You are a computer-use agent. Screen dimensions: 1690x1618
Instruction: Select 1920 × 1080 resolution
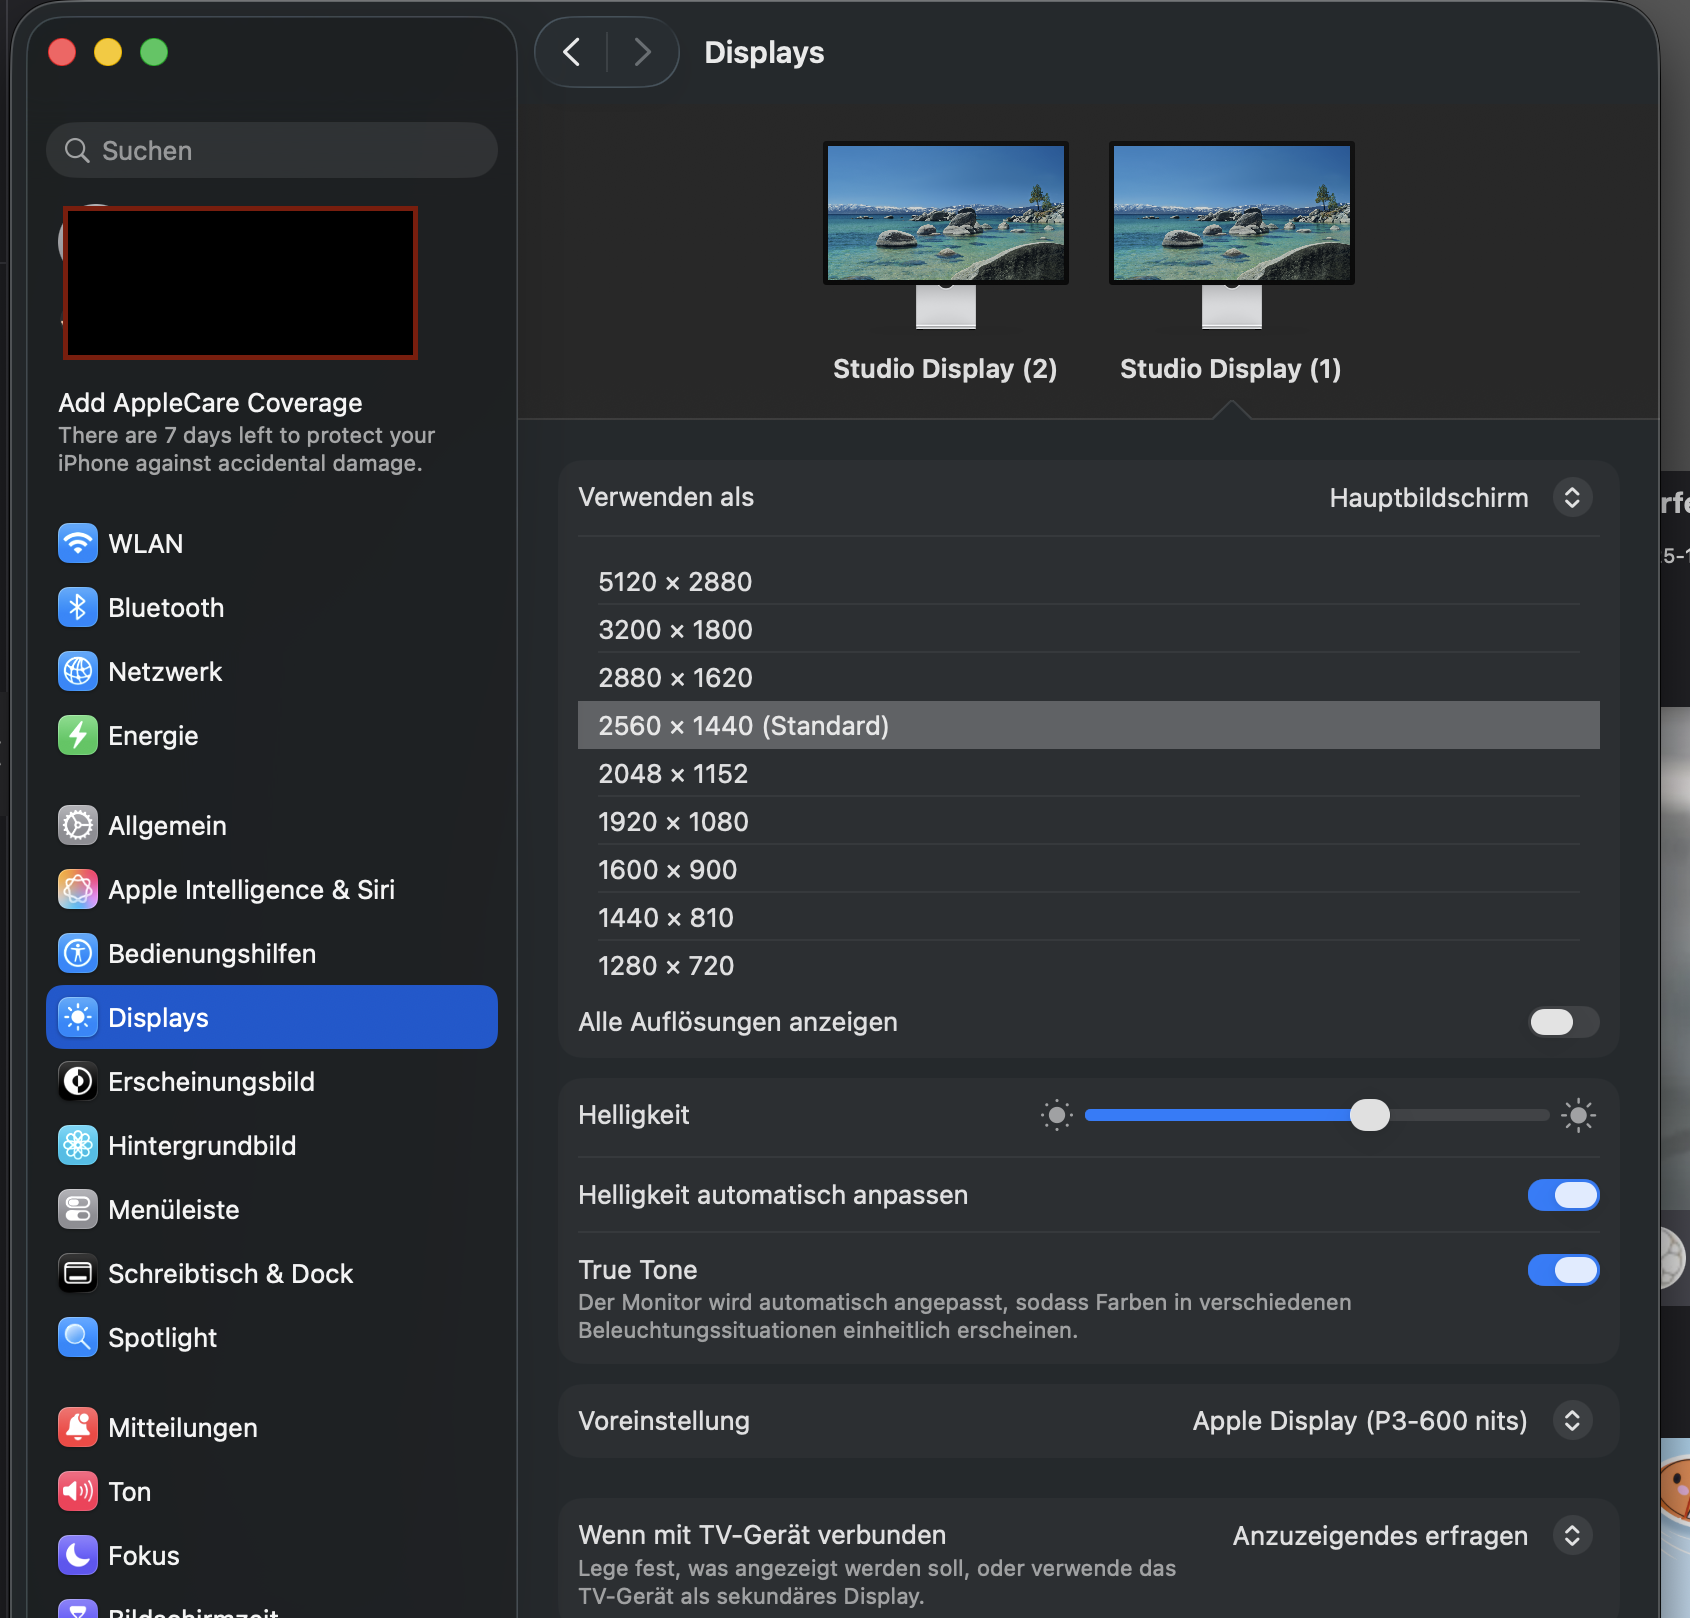(x=1088, y=821)
